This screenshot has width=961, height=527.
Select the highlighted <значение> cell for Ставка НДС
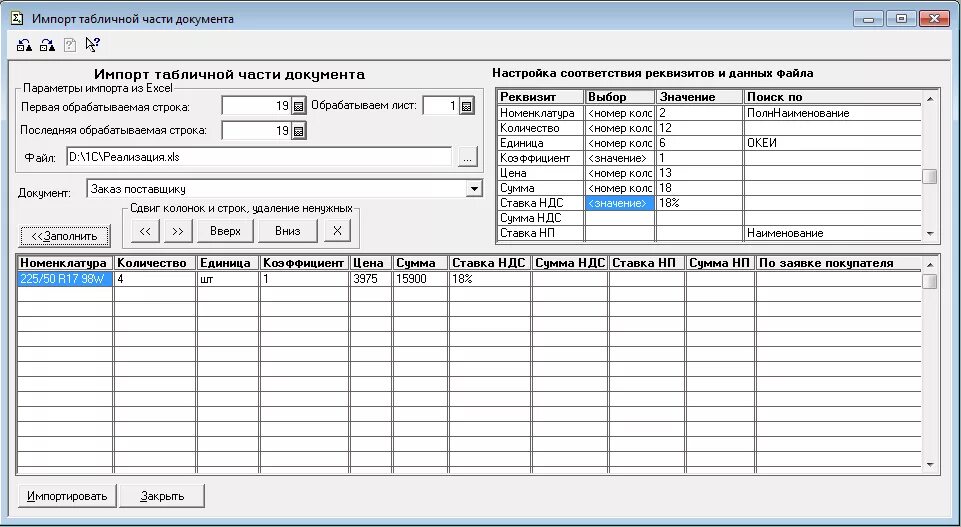620,203
